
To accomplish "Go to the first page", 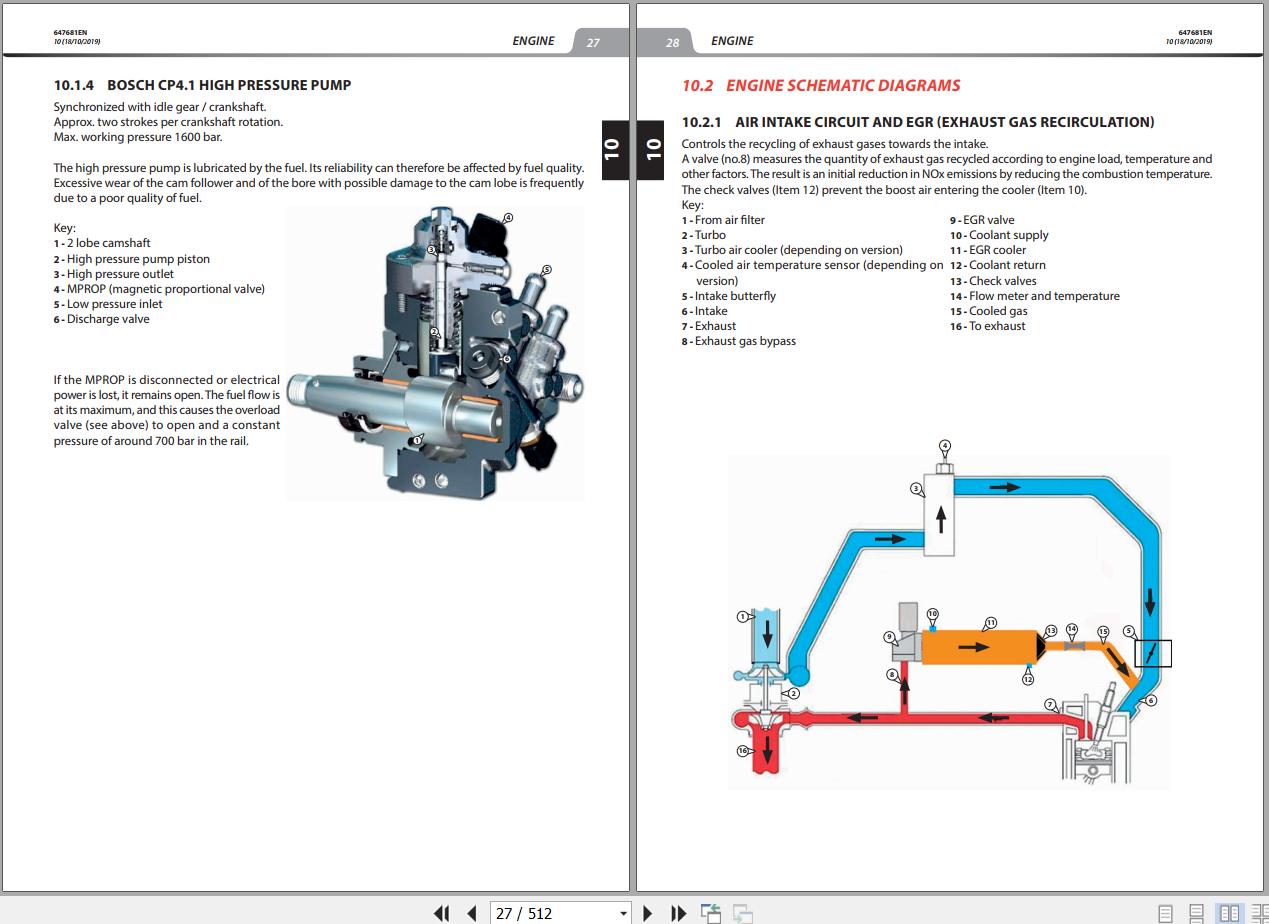I will coord(441,913).
